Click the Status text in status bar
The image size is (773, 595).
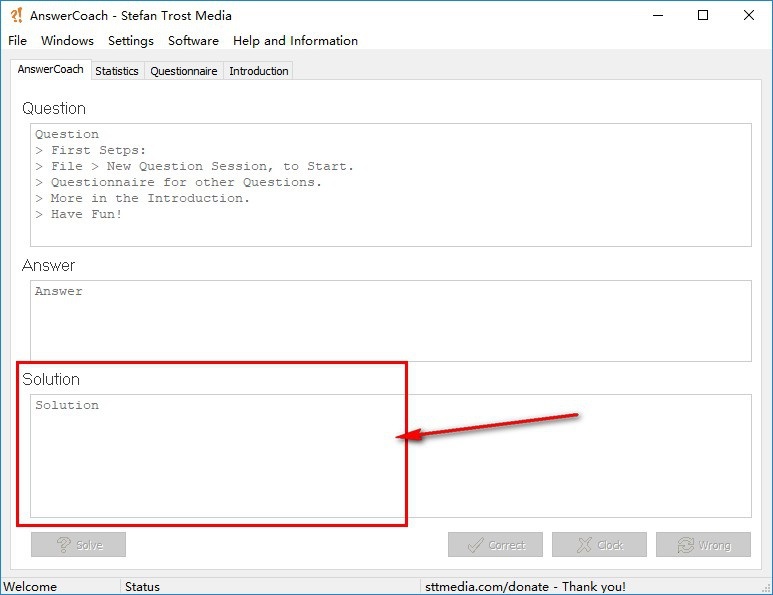click(x=142, y=587)
